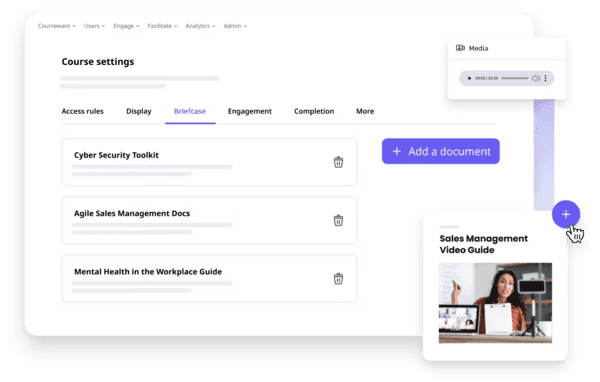The height and width of the screenshot is (382, 600).
Task: Seek along the audio progress bar
Action: point(515,78)
